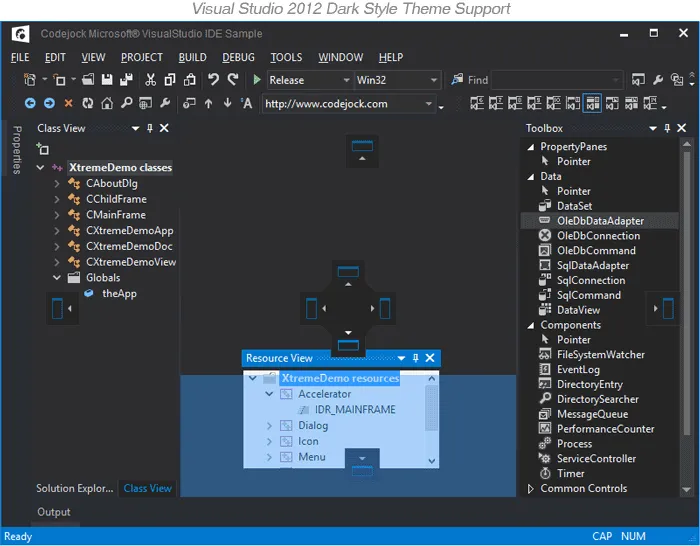The height and width of the screenshot is (546, 700).
Task: Click the Toolbox scrollbar up arrow
Action: (687, 144)
